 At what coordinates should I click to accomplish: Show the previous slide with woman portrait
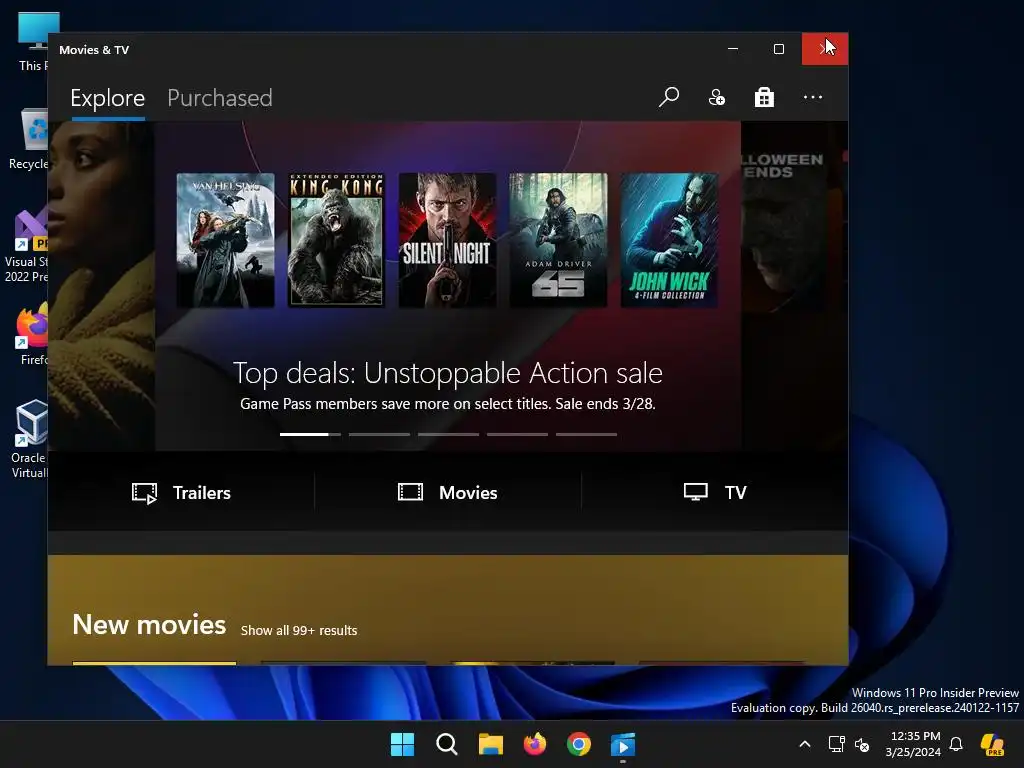click(101, 285)
